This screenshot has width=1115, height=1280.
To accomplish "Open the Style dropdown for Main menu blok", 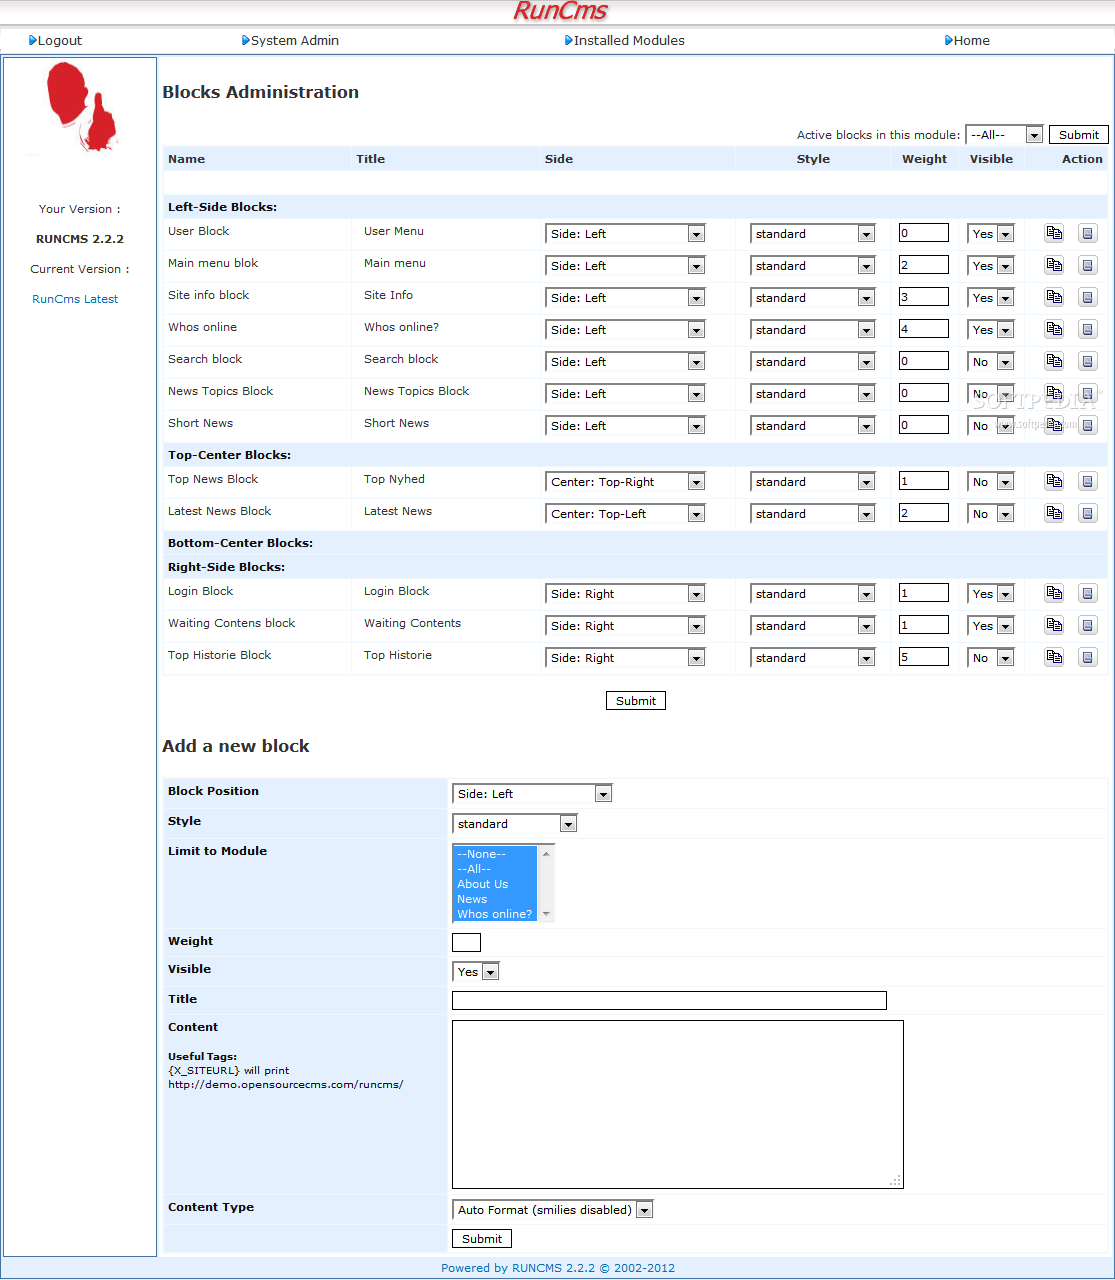I will click(812, 266).
